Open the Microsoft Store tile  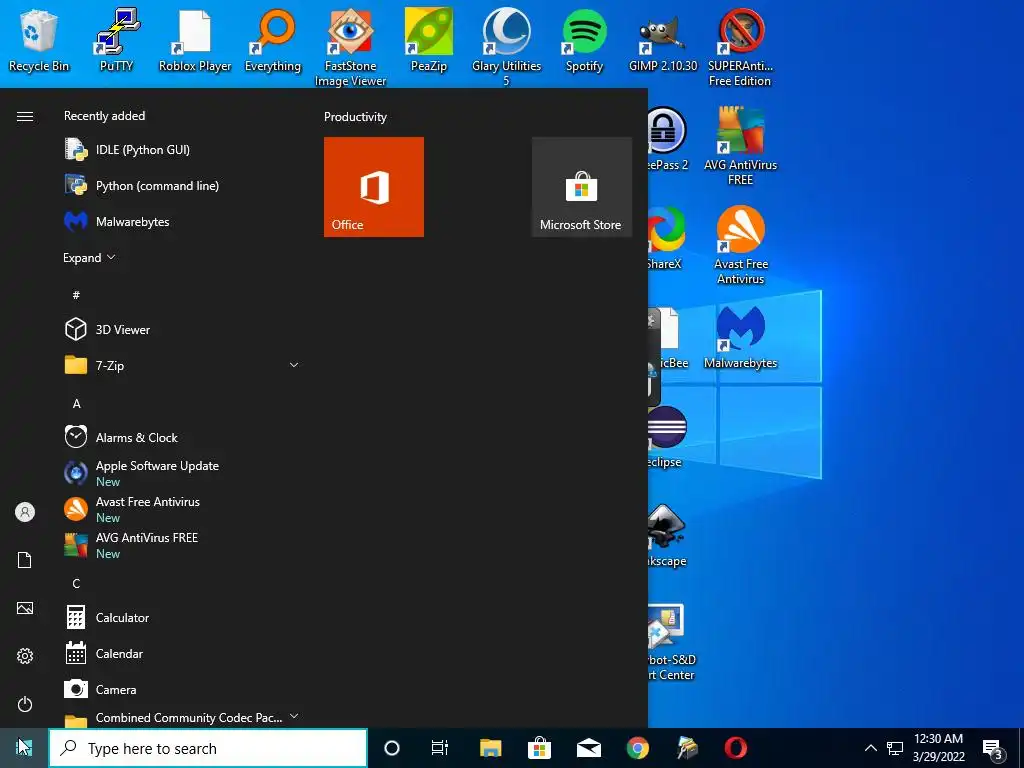(581, 187)
